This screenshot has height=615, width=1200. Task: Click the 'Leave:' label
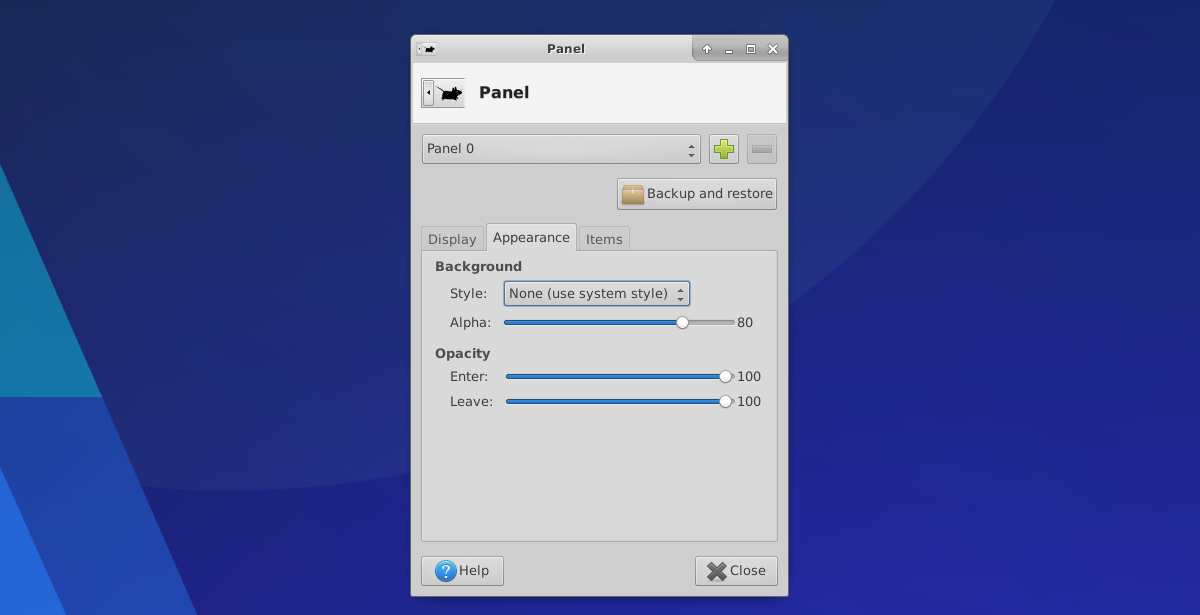(x=471, y=402)
